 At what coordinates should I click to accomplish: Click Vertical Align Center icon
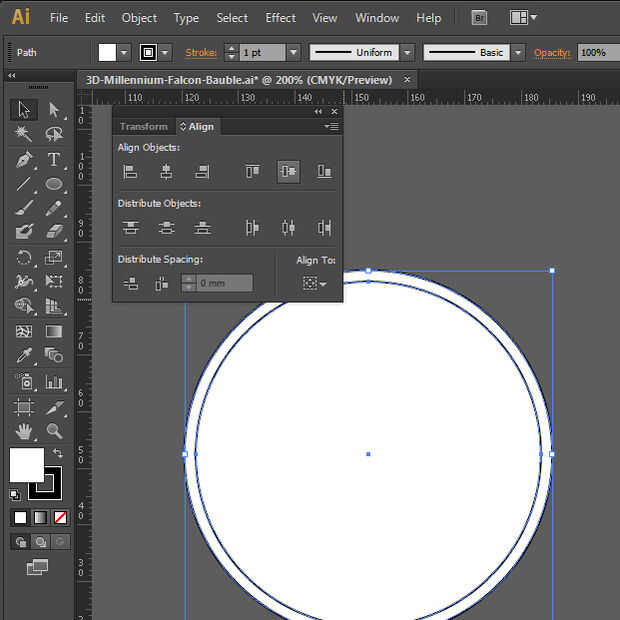click(x=288, y=172)
